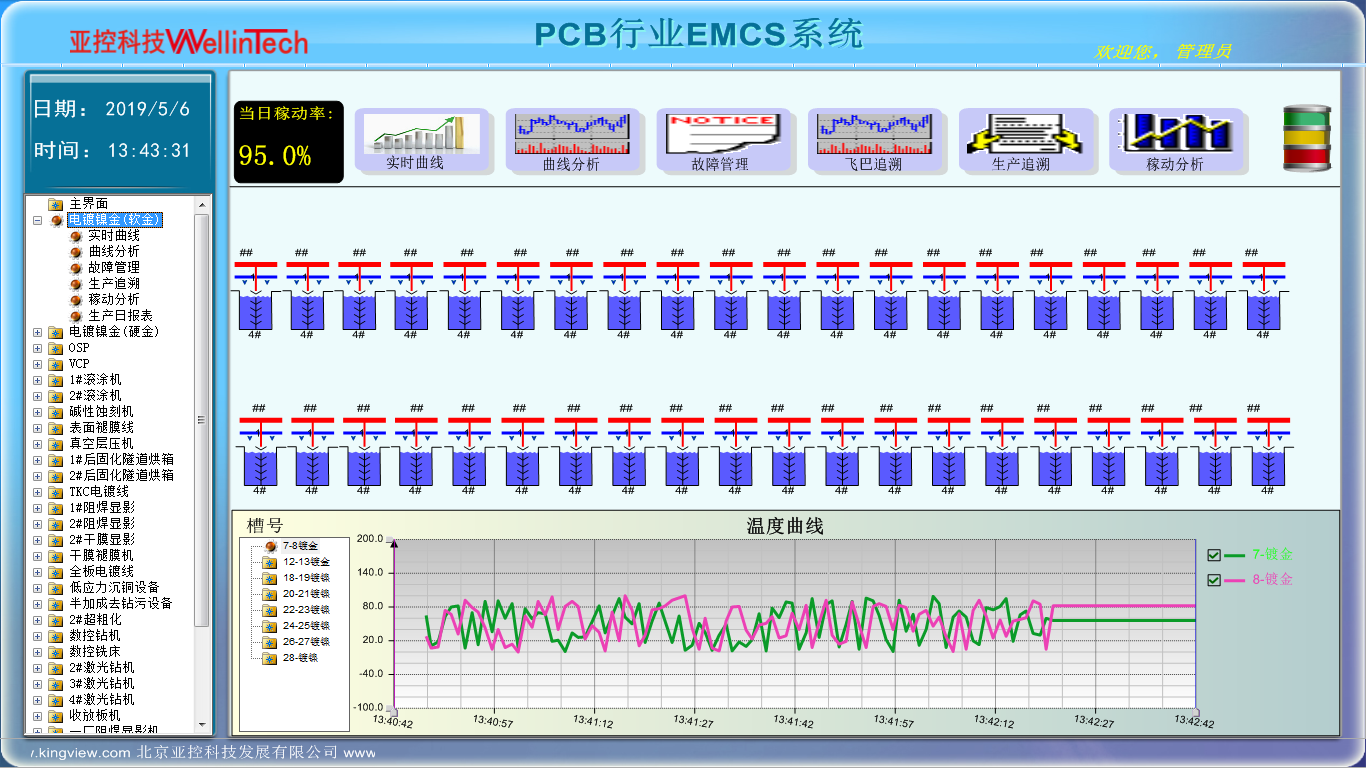Image resolution: width=1366 pixels, height=768 pixels.
Task: Collapse the 电镀镍金(软金) tree node
Action: (37, 220)
